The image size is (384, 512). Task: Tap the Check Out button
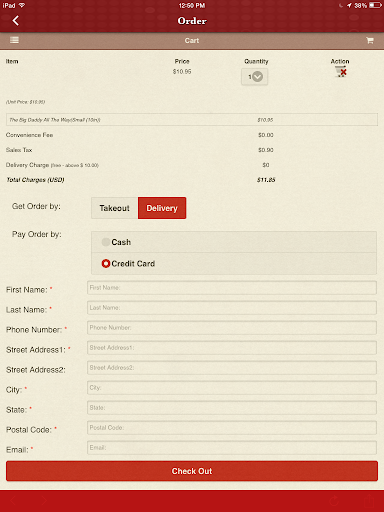click(192, 471)
